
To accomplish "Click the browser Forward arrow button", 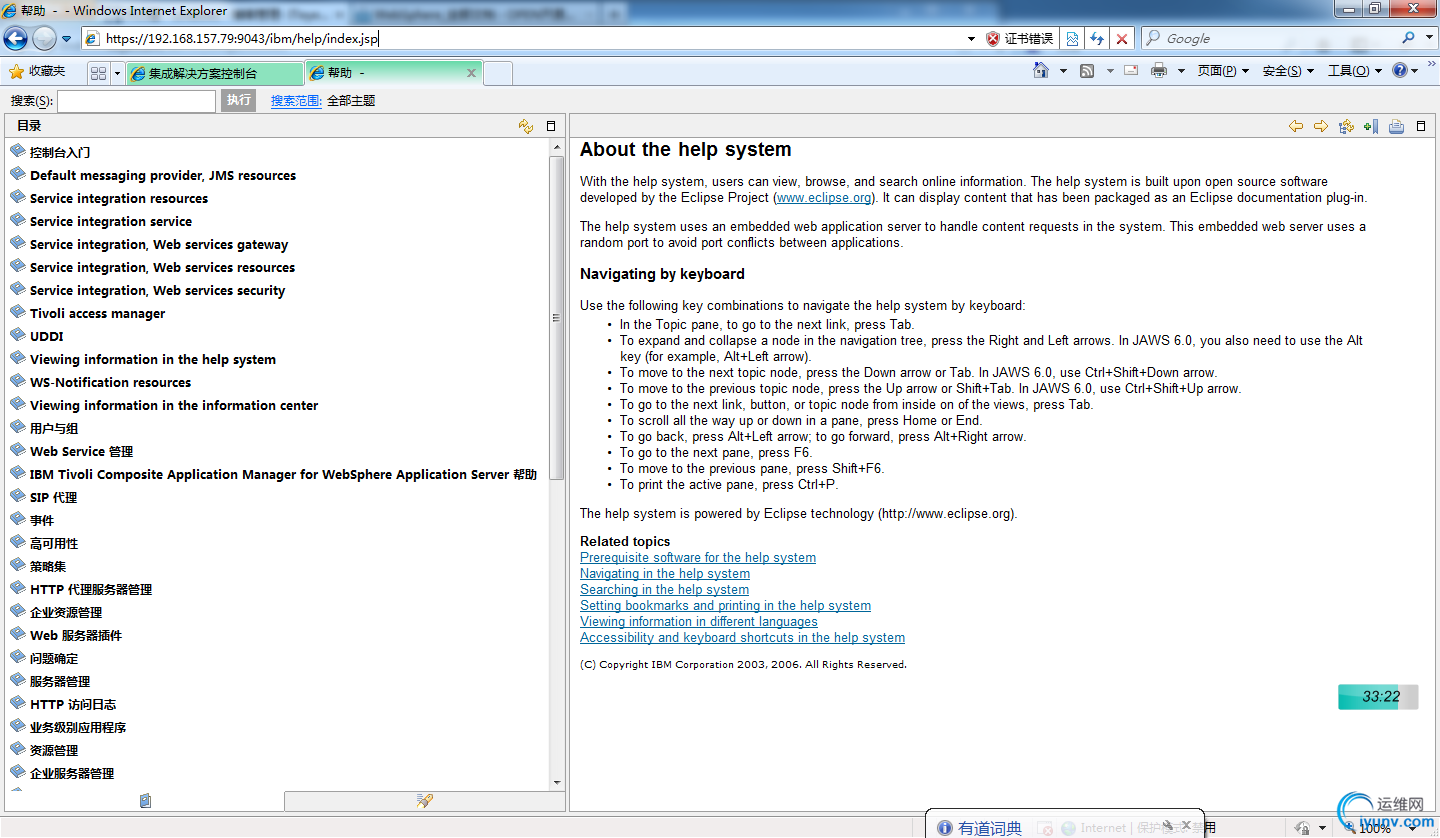I will click(x=44, y=38).
